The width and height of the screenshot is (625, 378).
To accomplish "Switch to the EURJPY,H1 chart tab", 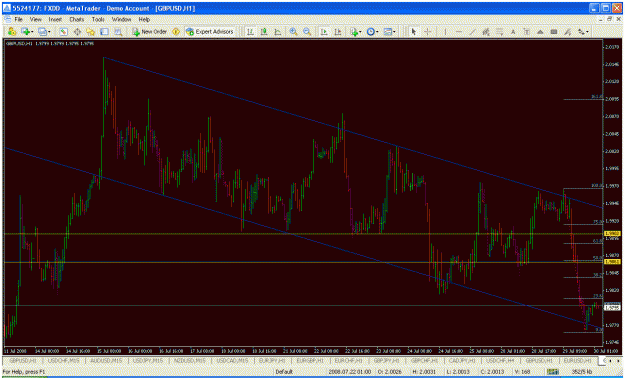I will click(x=272, y=360).
